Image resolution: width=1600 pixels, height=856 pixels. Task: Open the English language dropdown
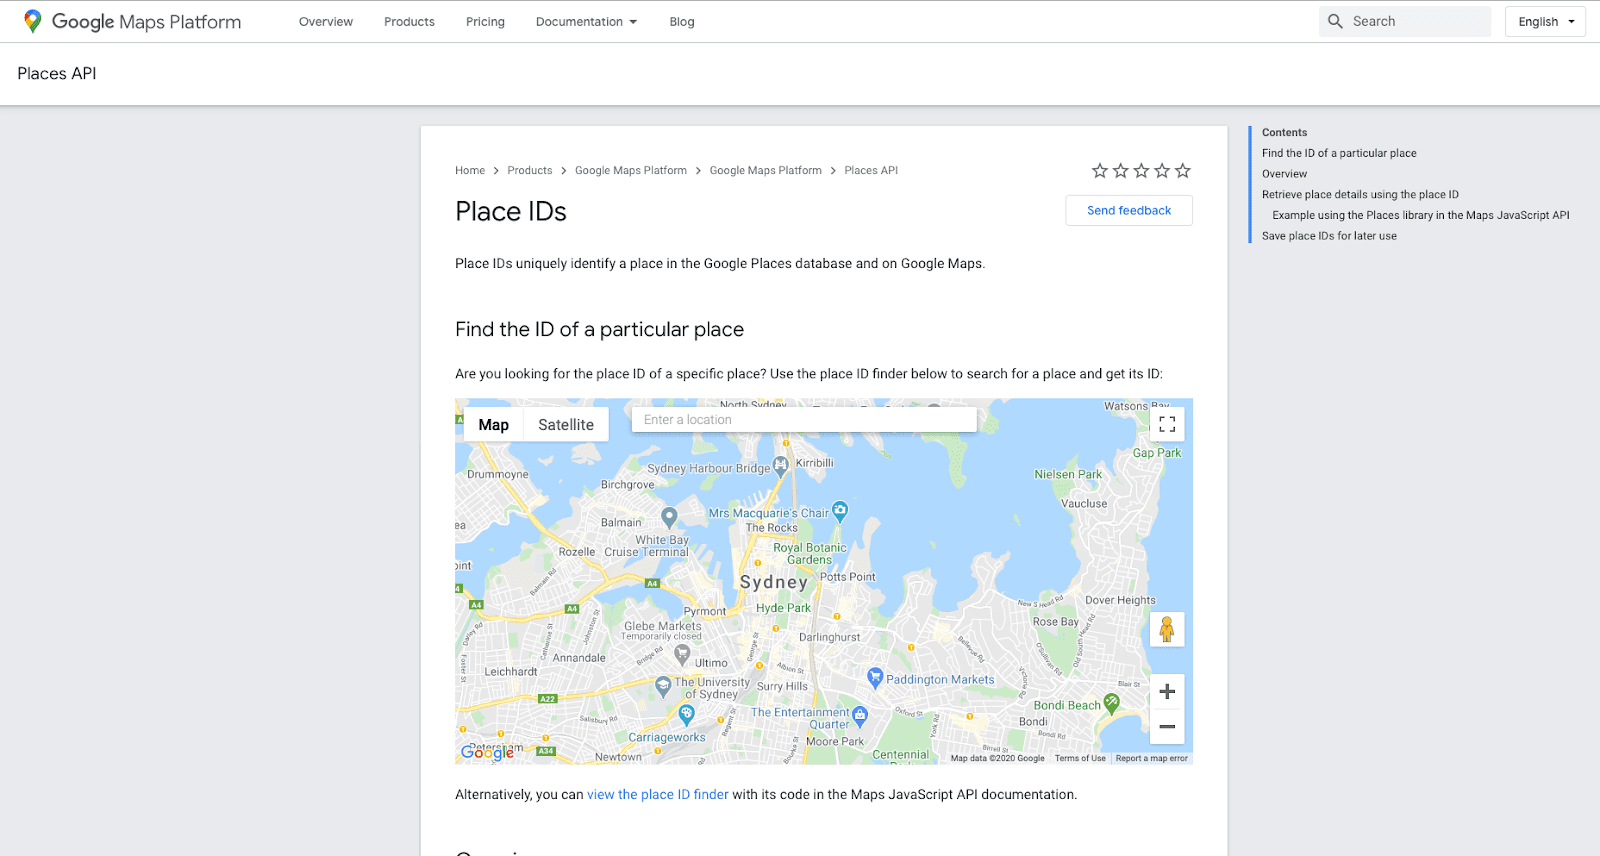[1546, 21]
